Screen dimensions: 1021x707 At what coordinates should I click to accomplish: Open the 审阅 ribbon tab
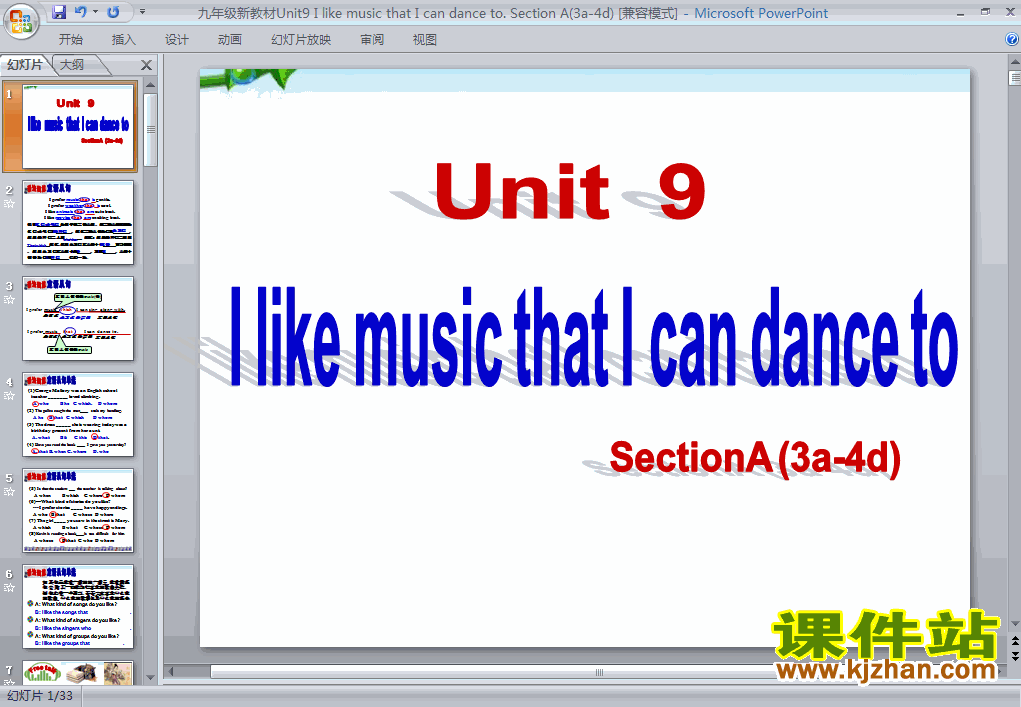[372, 40]
